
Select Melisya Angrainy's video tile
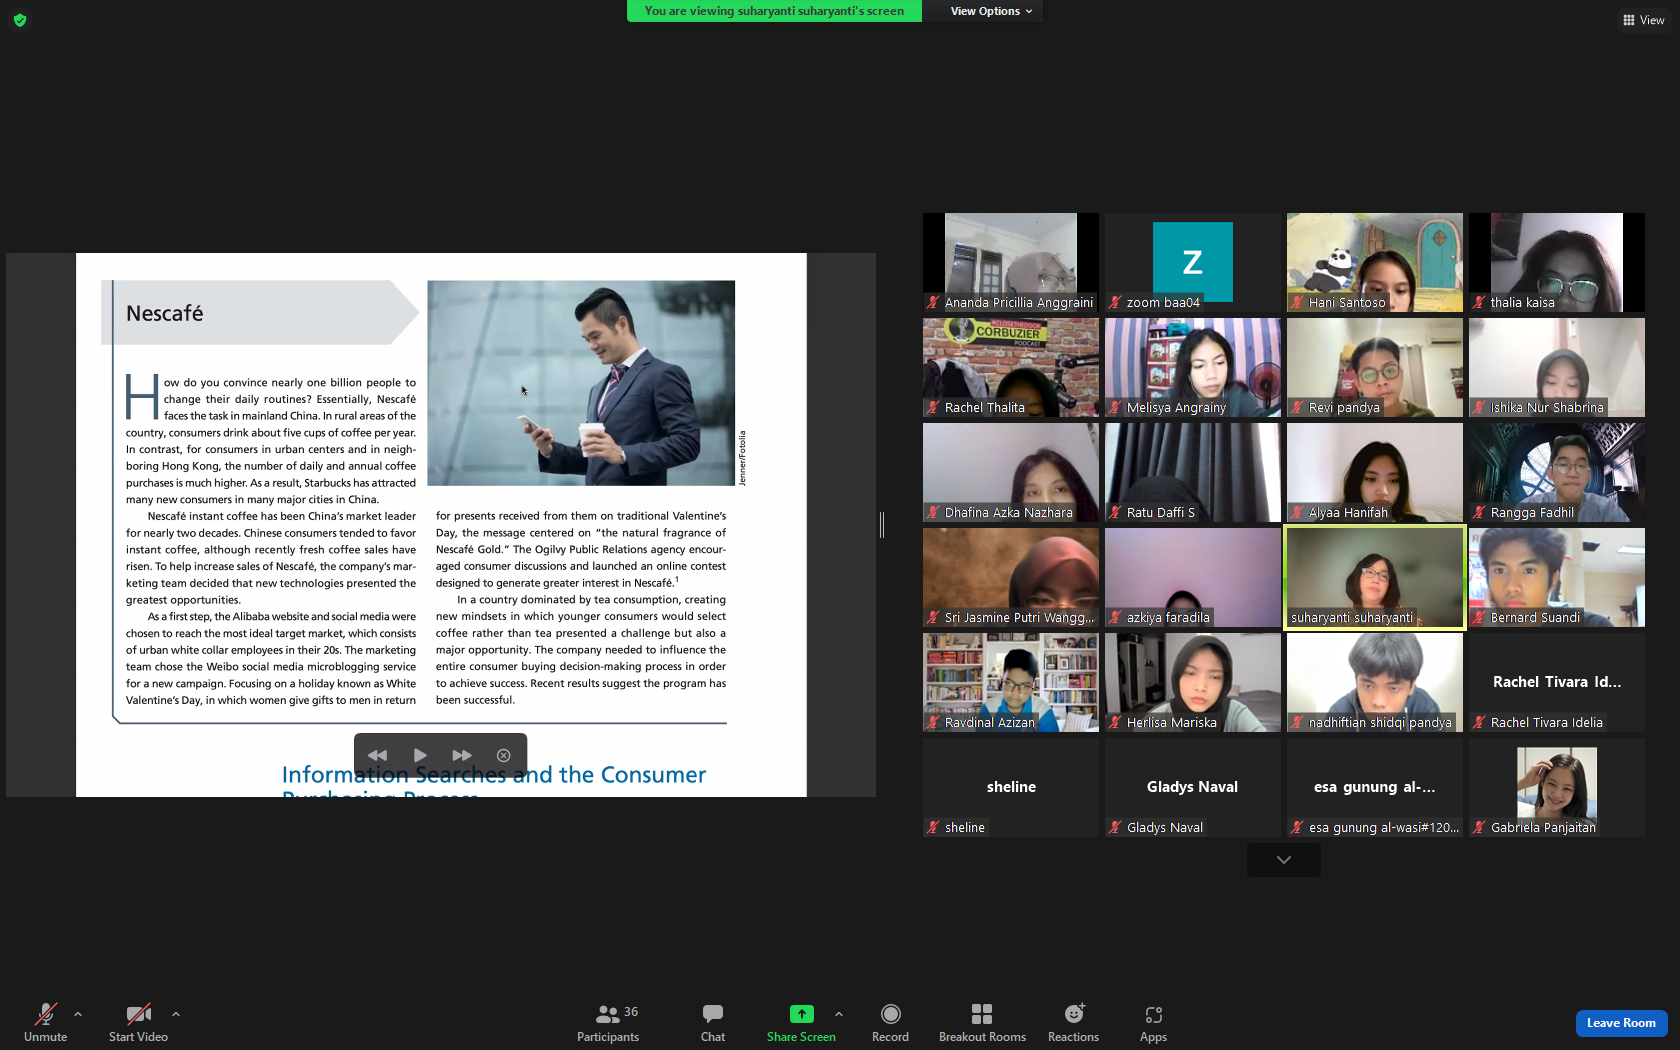point(1193,367)
